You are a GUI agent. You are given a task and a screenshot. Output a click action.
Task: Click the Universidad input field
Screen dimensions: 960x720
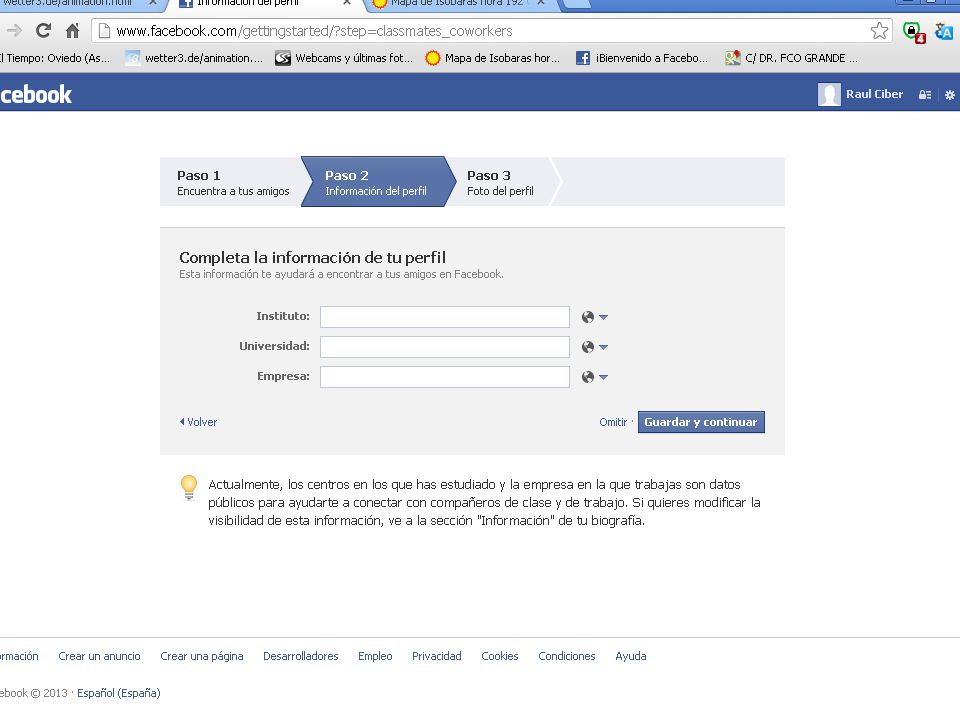(445, 347)
